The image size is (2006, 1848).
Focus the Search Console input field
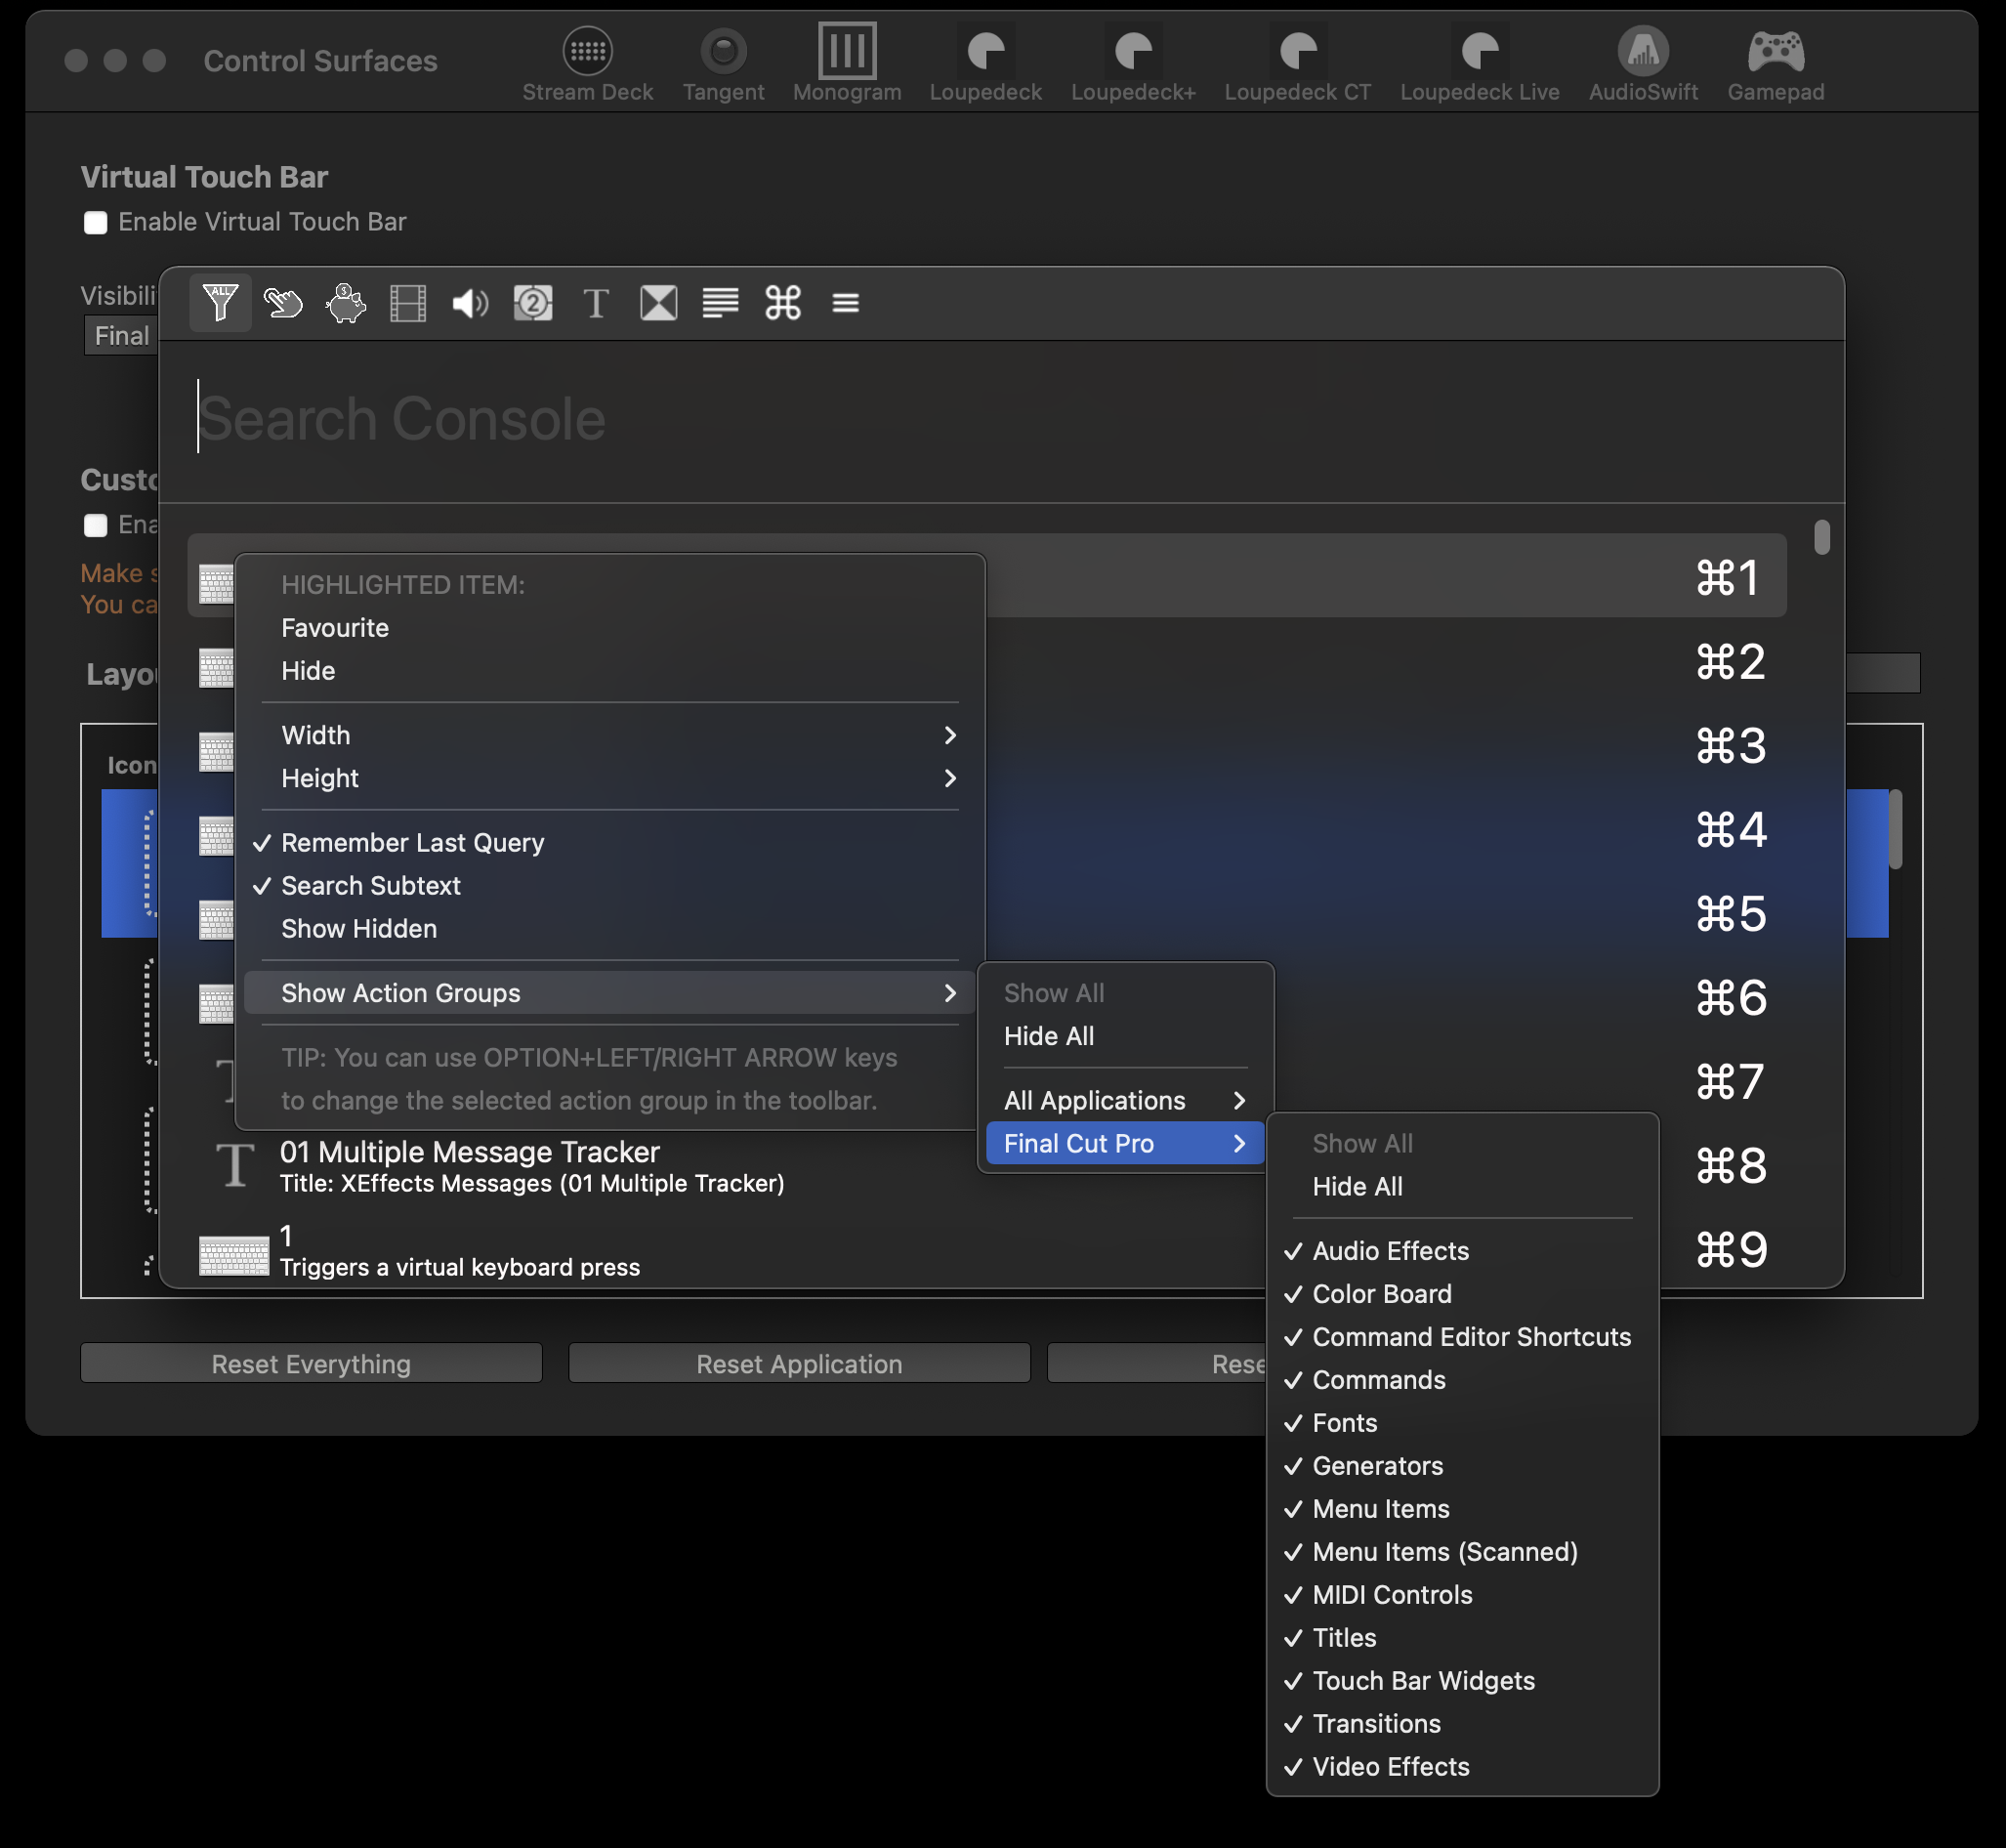1001,418
